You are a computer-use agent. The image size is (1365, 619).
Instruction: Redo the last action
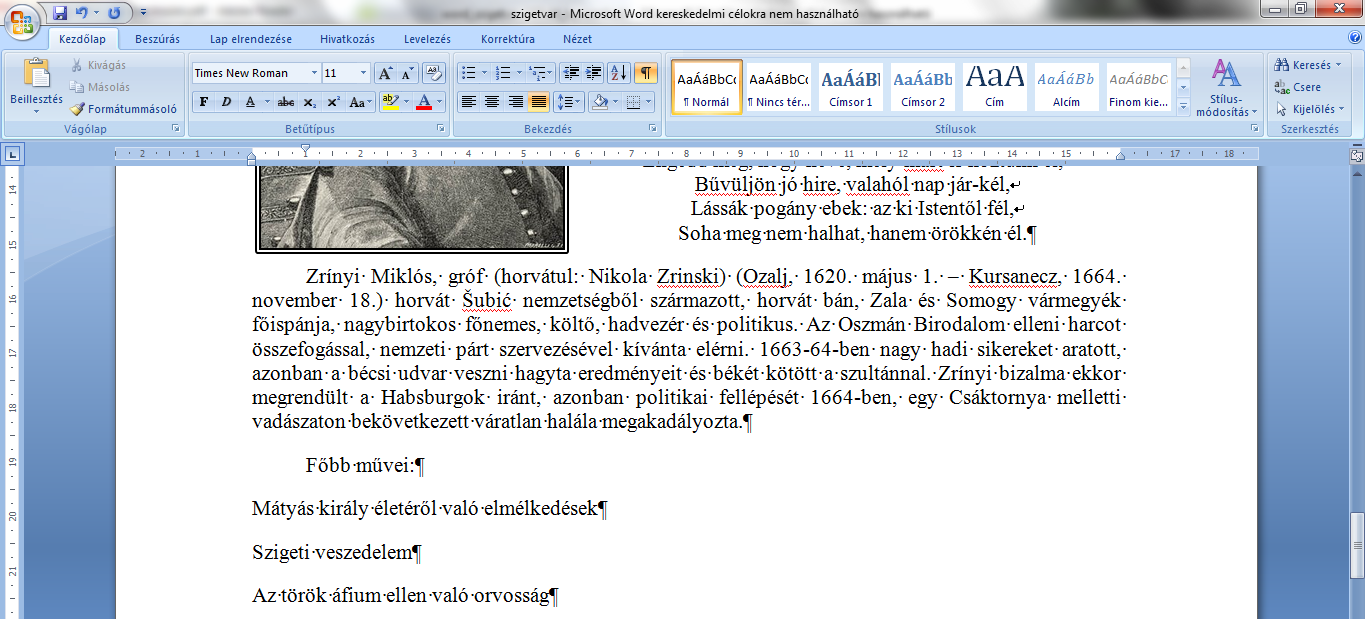pos(114,13)
